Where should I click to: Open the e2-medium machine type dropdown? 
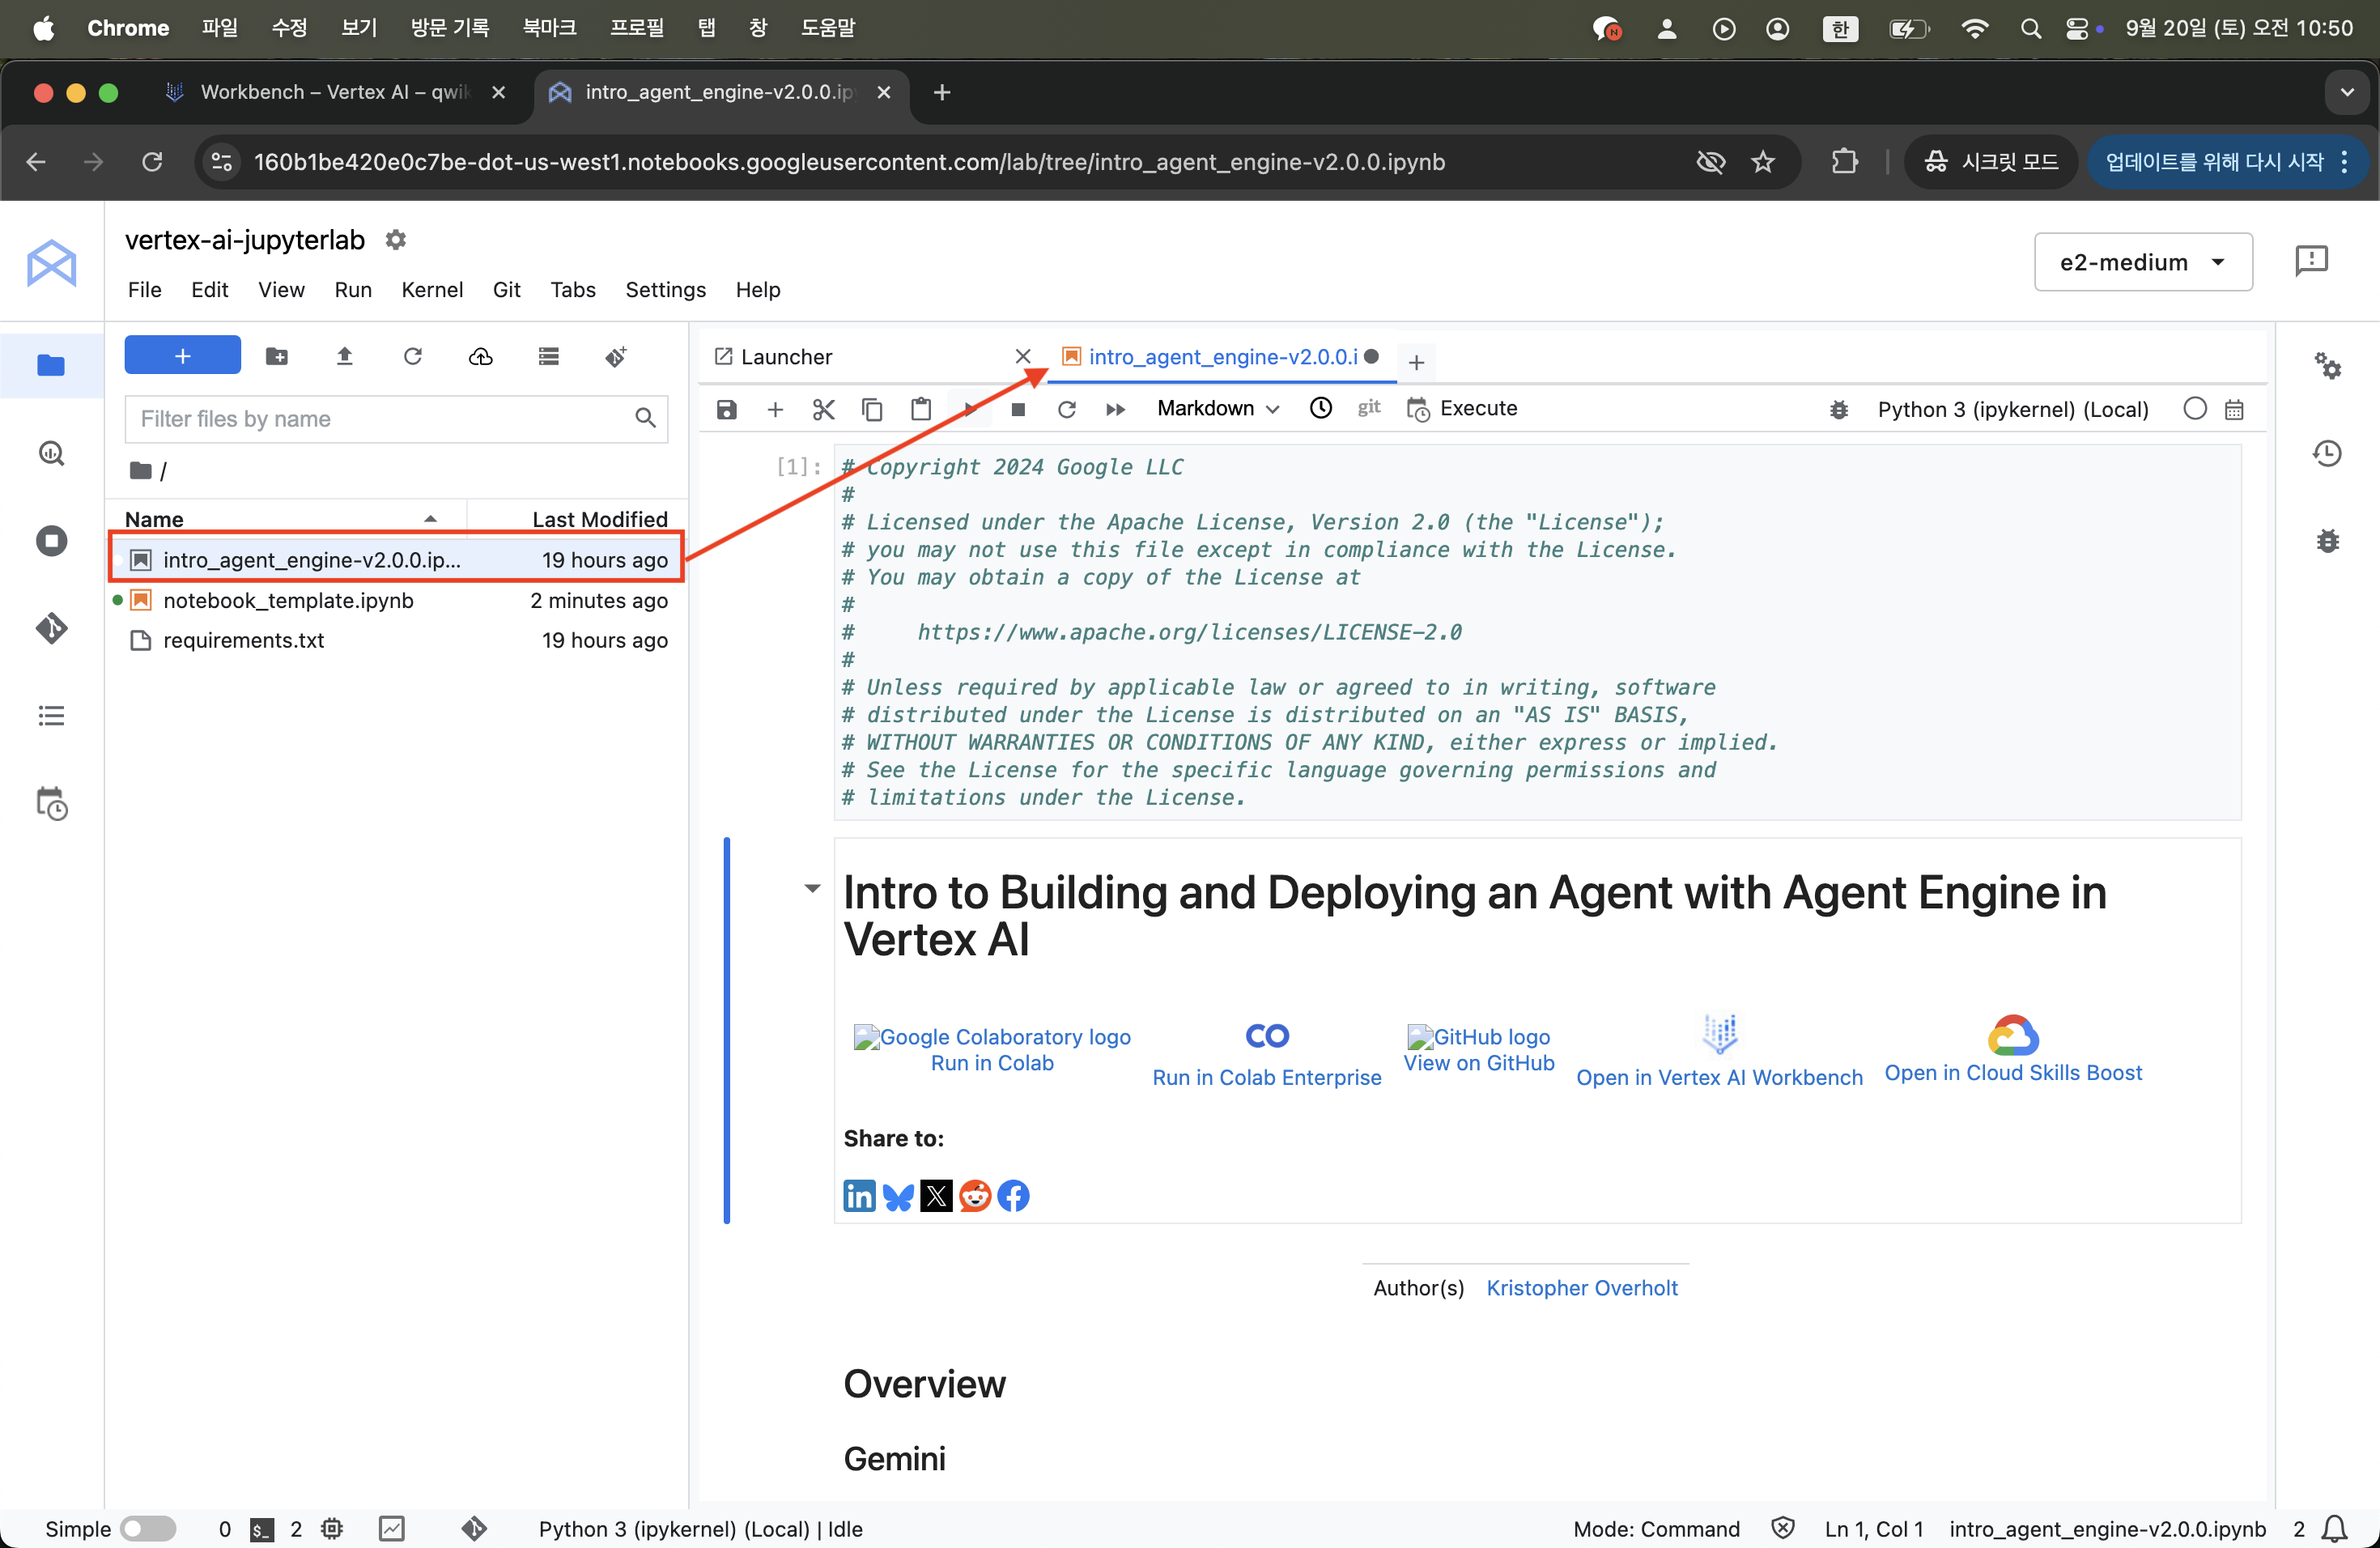pyautogui.click(x=2142, y=262)
